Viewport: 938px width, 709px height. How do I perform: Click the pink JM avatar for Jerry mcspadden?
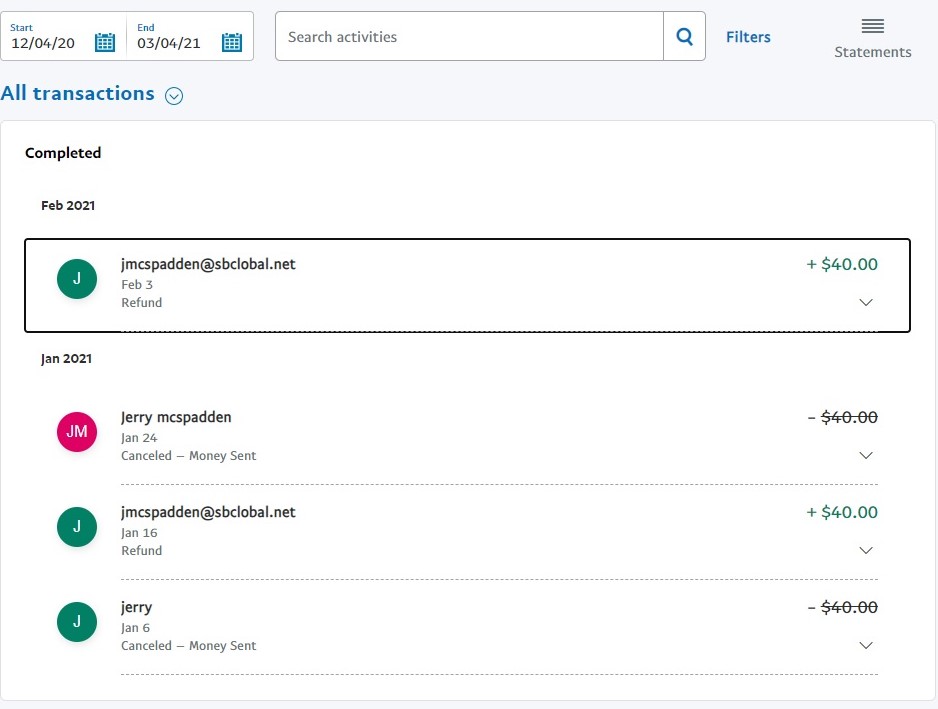point(77,431)
